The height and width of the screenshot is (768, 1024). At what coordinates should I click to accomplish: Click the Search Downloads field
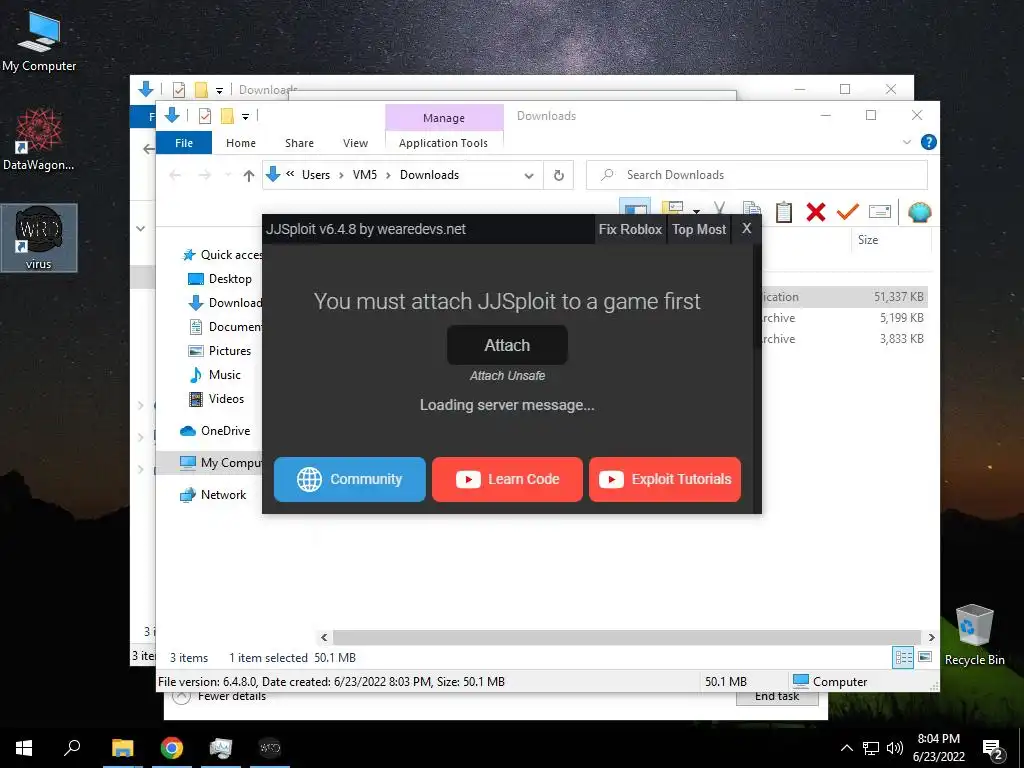click(x=757, y=175)
